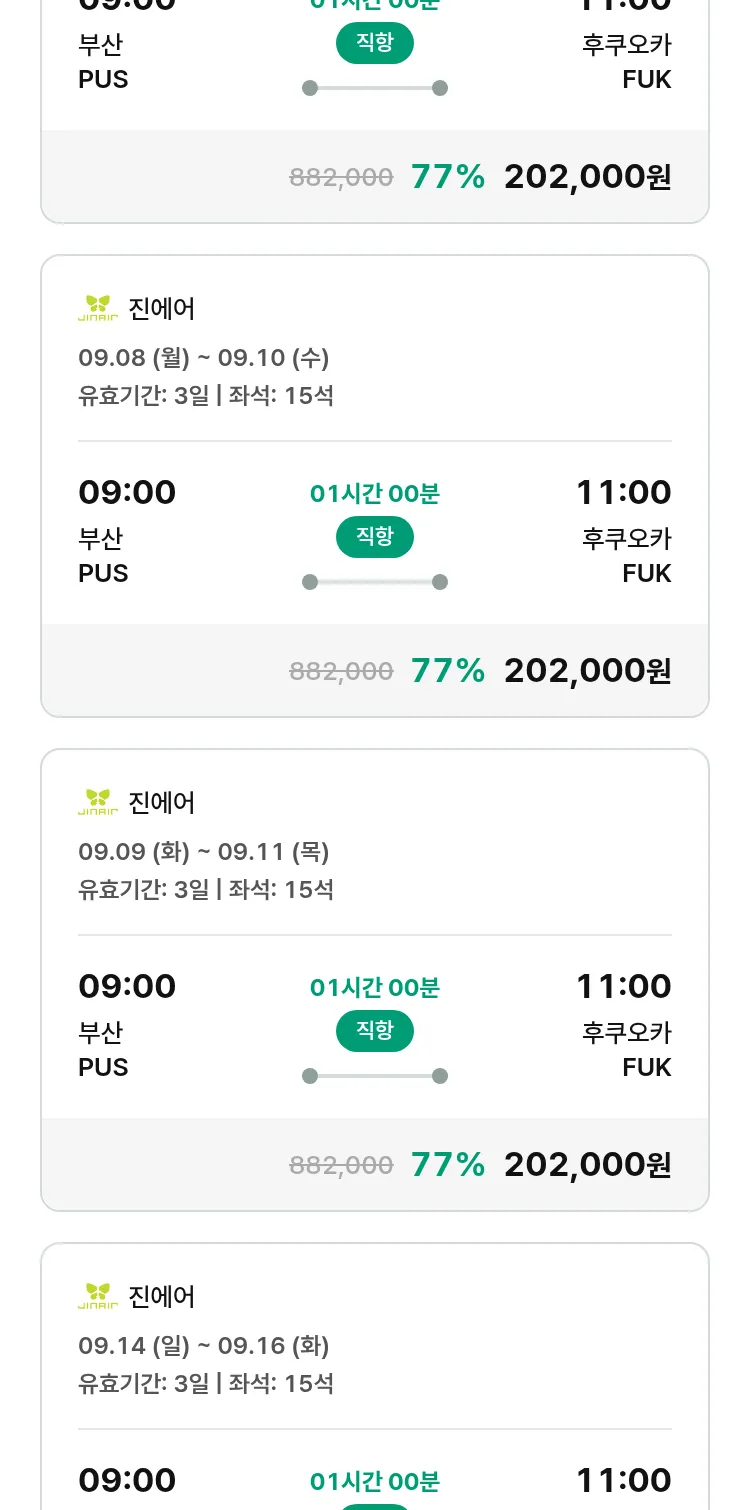Select the 202,000원 price on 09.09 flight
750x1510 pixels.
pos(587,1164)
